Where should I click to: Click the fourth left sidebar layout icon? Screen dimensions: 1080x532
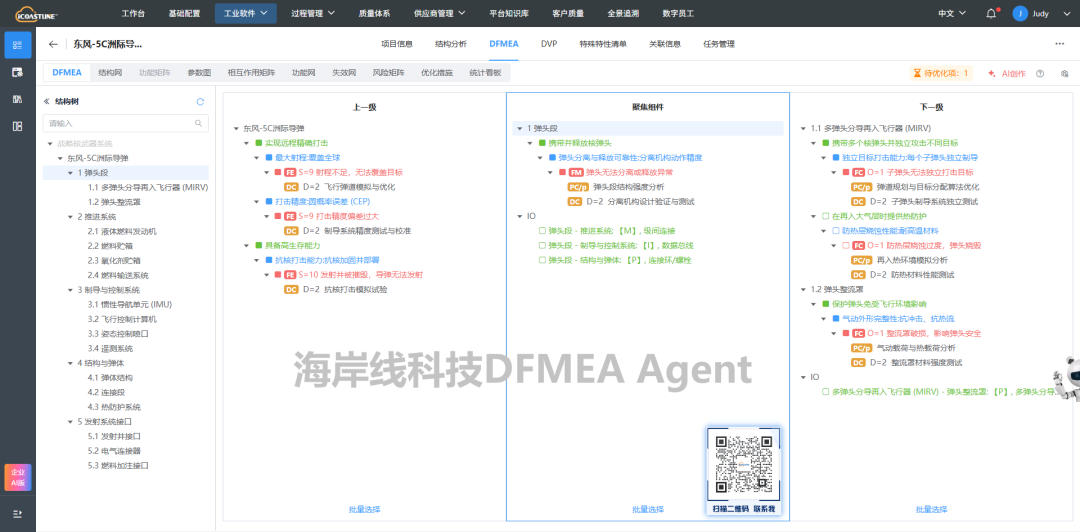[x=18, y=126]
